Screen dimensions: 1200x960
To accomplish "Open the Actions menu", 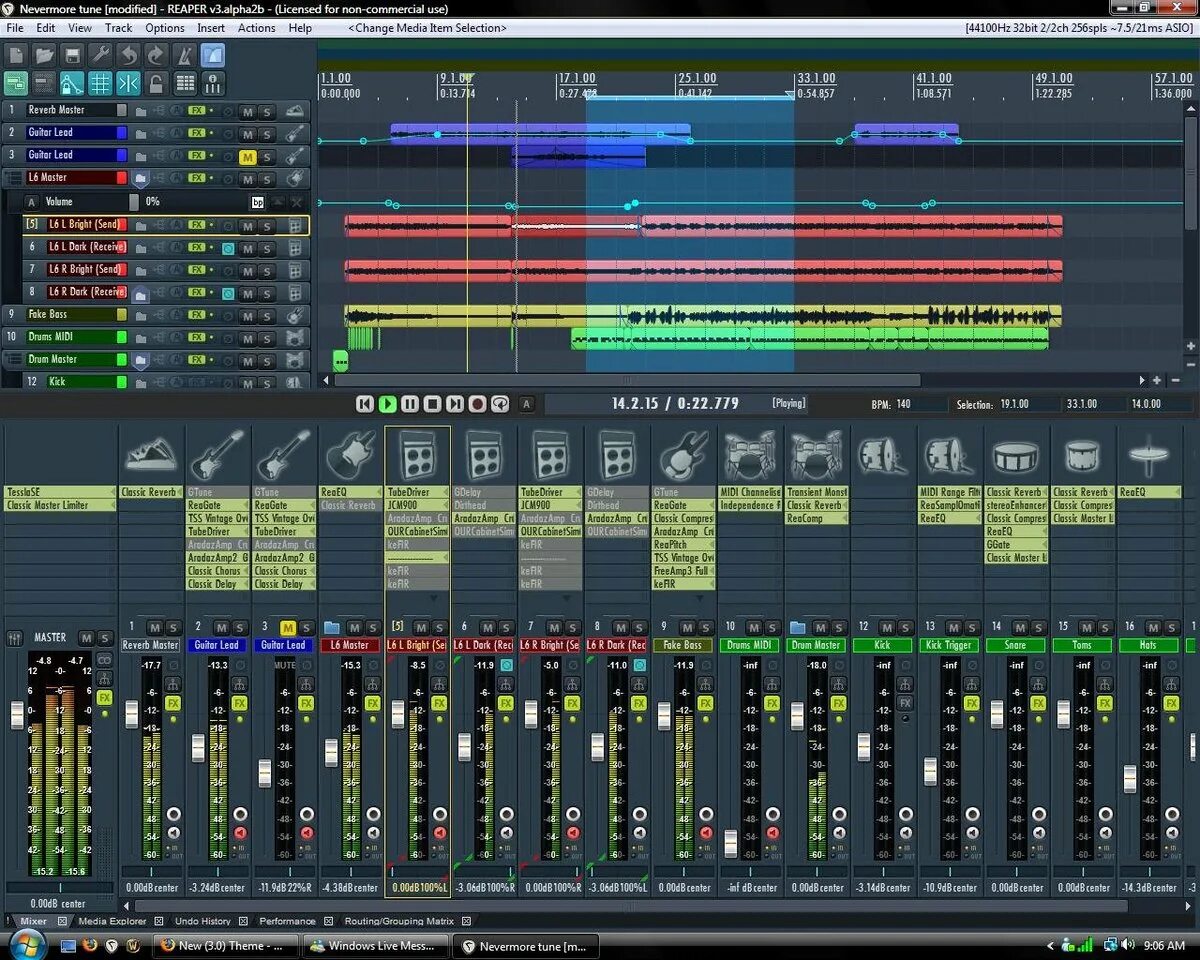I will tap(256, 28).
